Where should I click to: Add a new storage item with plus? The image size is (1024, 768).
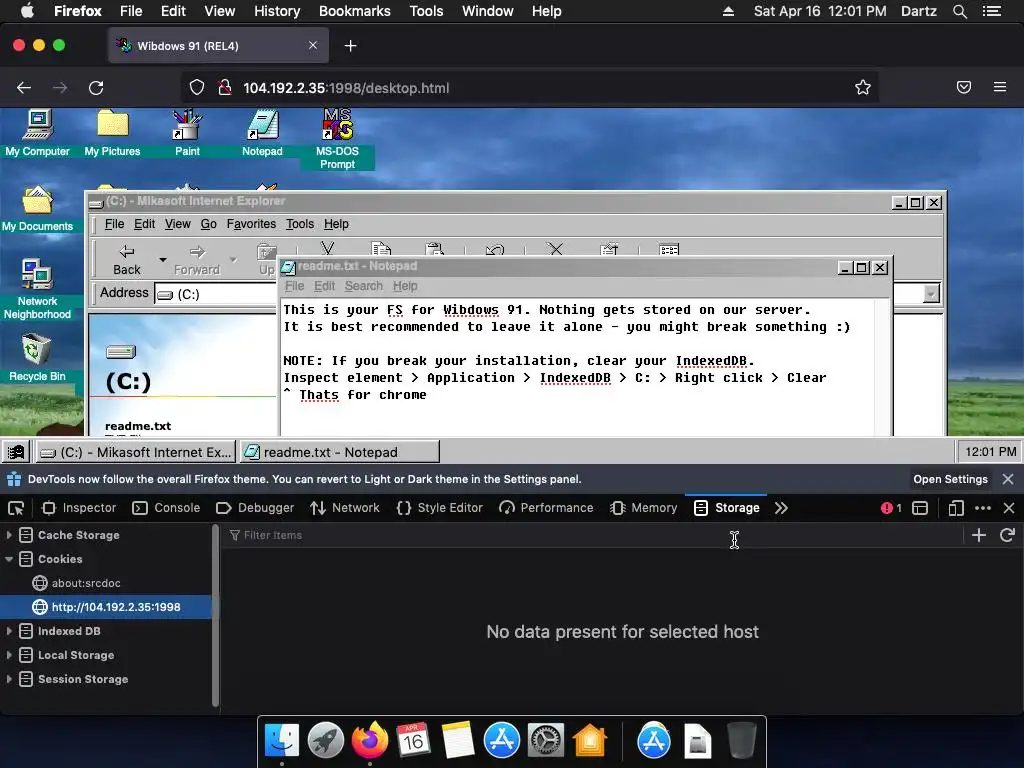979,536
